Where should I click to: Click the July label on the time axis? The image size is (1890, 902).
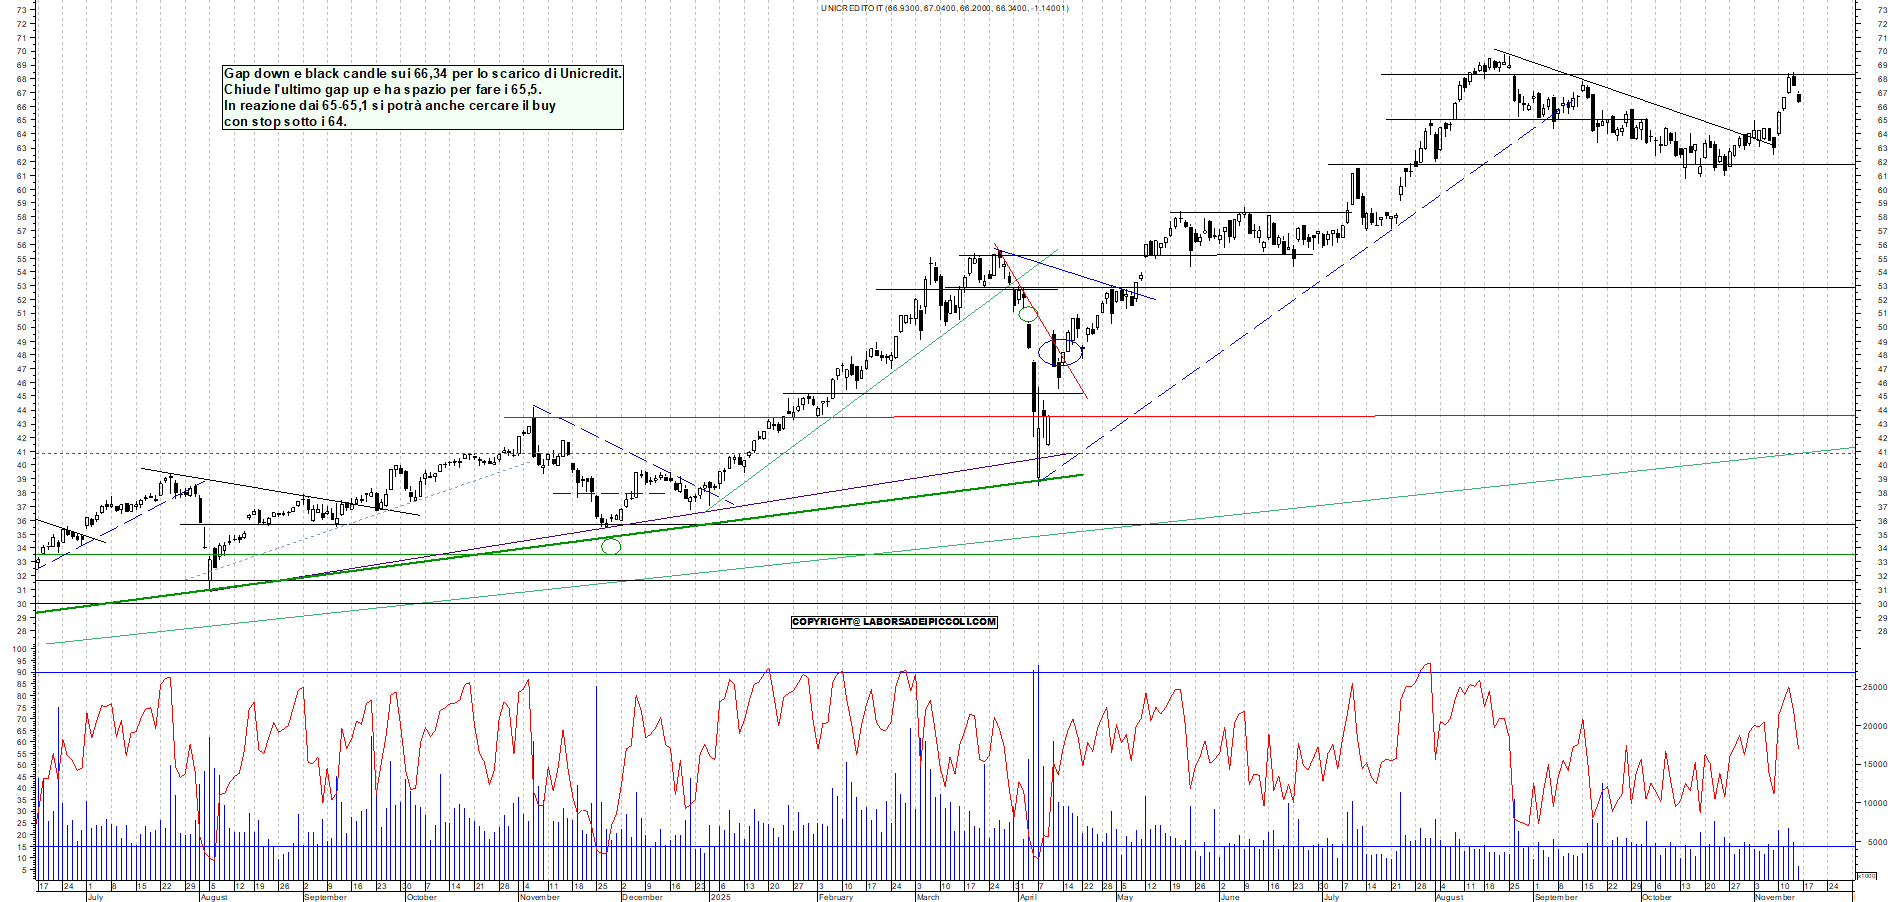coord(97,898)
